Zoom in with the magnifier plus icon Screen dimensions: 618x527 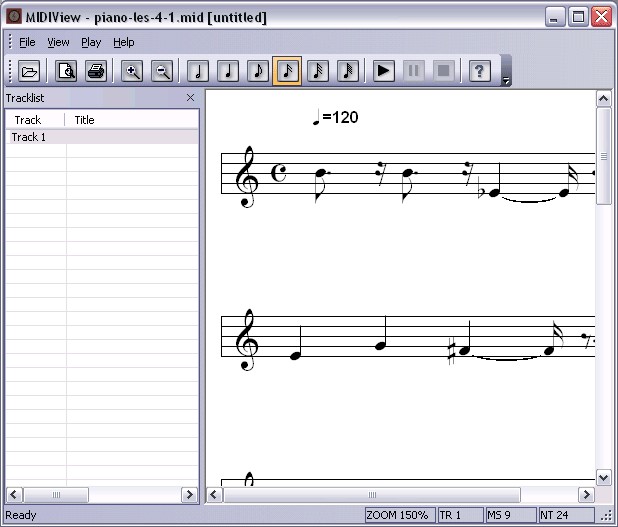(x=132, y=71)
